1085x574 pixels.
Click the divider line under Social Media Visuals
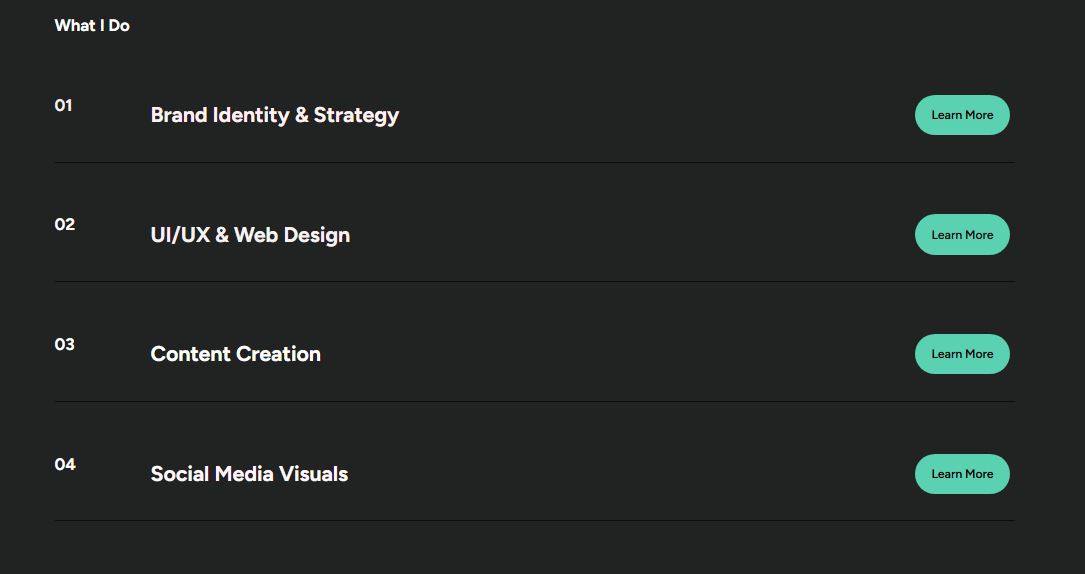pos(534,520)
